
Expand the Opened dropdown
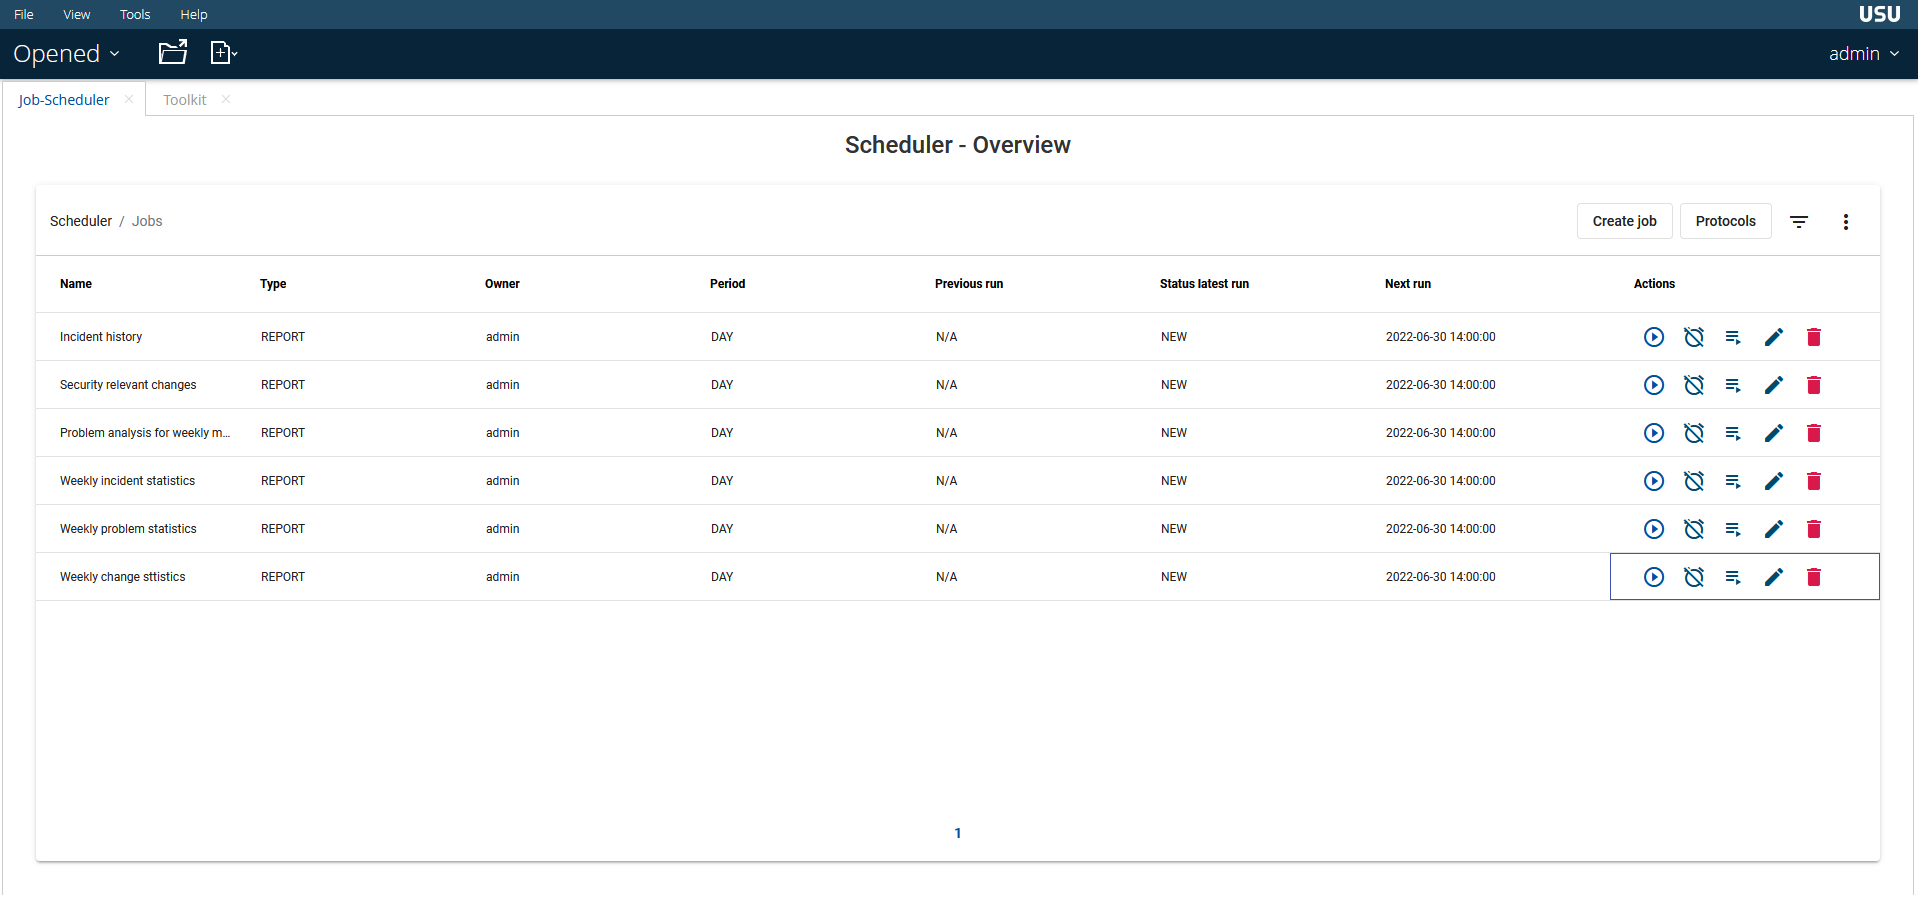coord(66,54)
